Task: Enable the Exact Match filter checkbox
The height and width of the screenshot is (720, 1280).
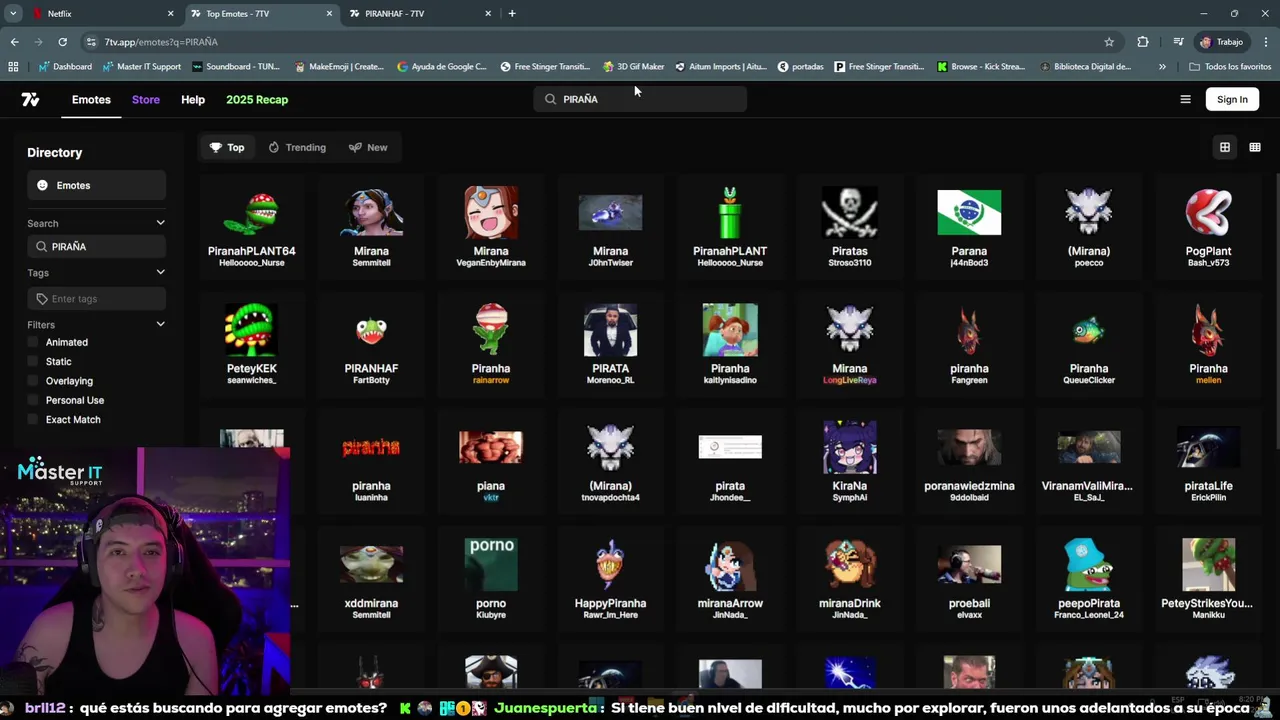Action: 33,420
